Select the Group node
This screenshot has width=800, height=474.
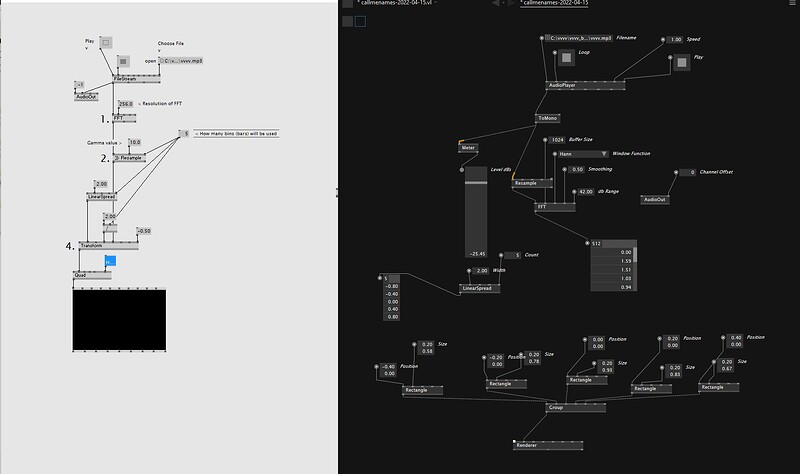576,408
